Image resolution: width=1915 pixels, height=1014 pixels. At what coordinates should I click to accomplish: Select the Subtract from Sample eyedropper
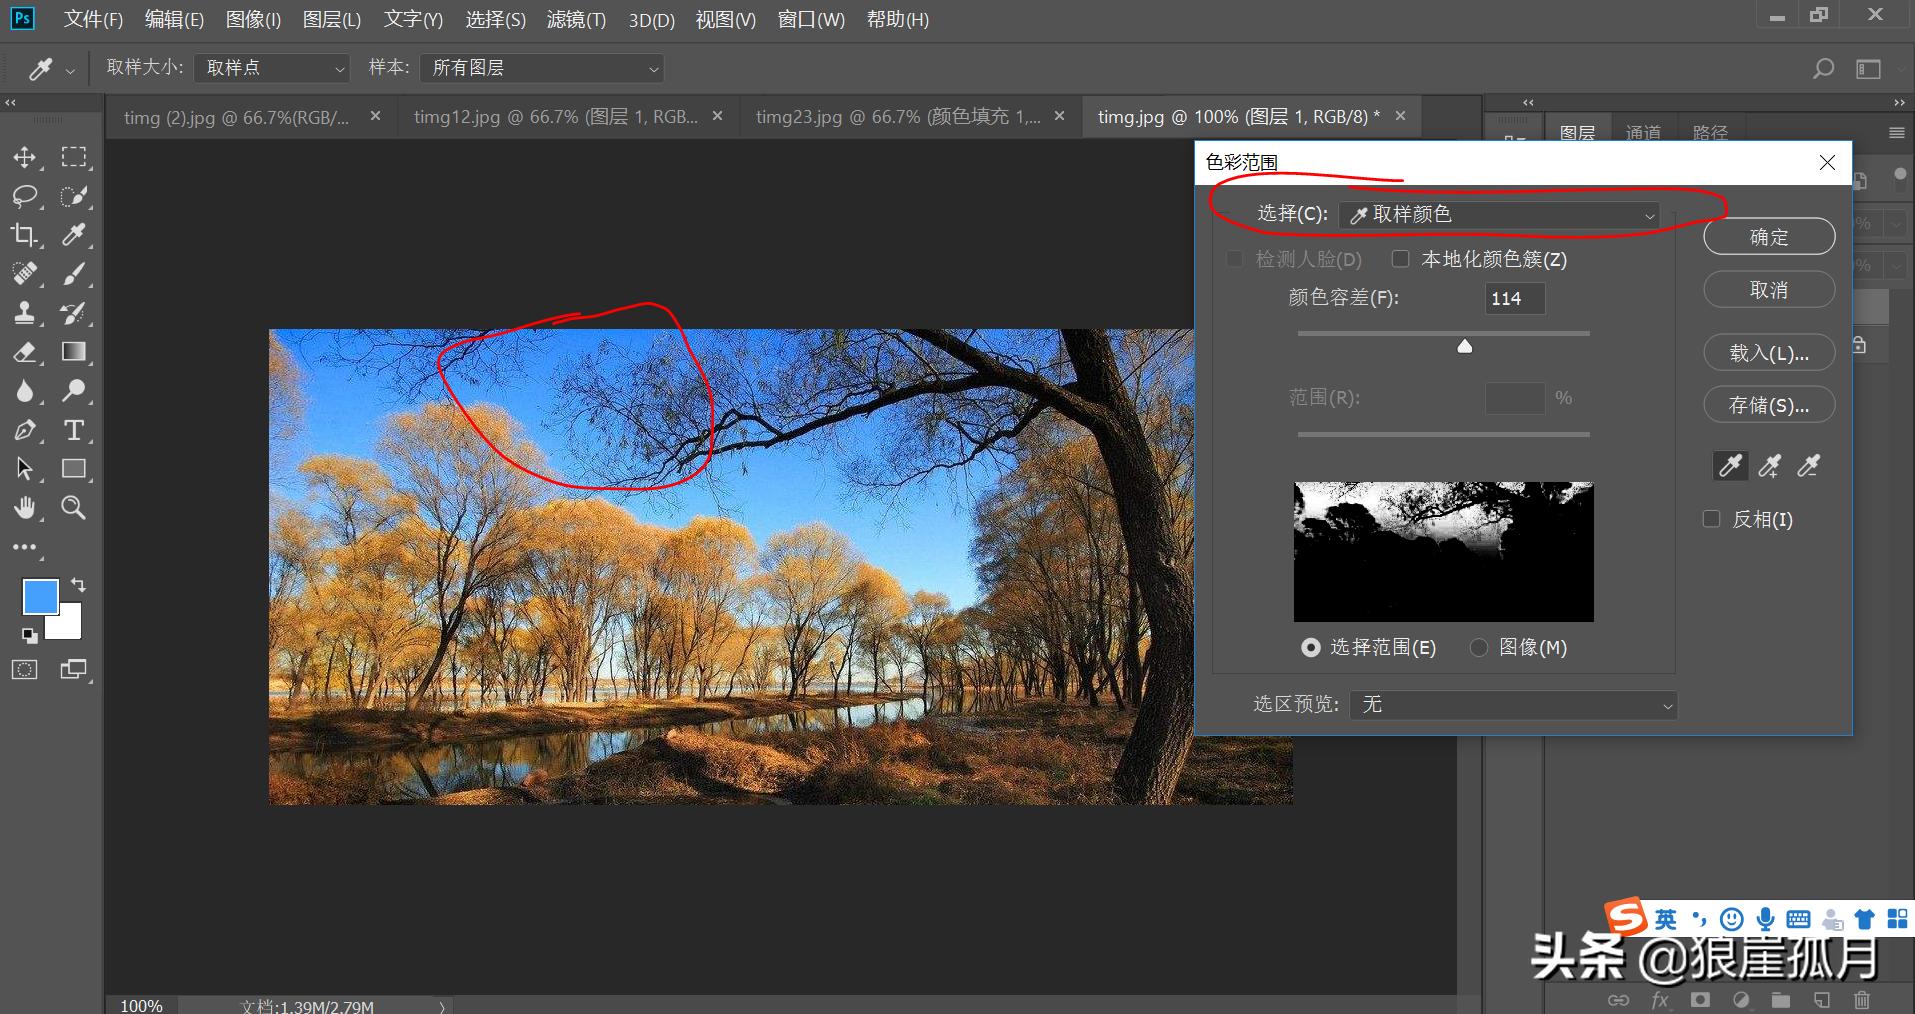[x=1808, y=466]
